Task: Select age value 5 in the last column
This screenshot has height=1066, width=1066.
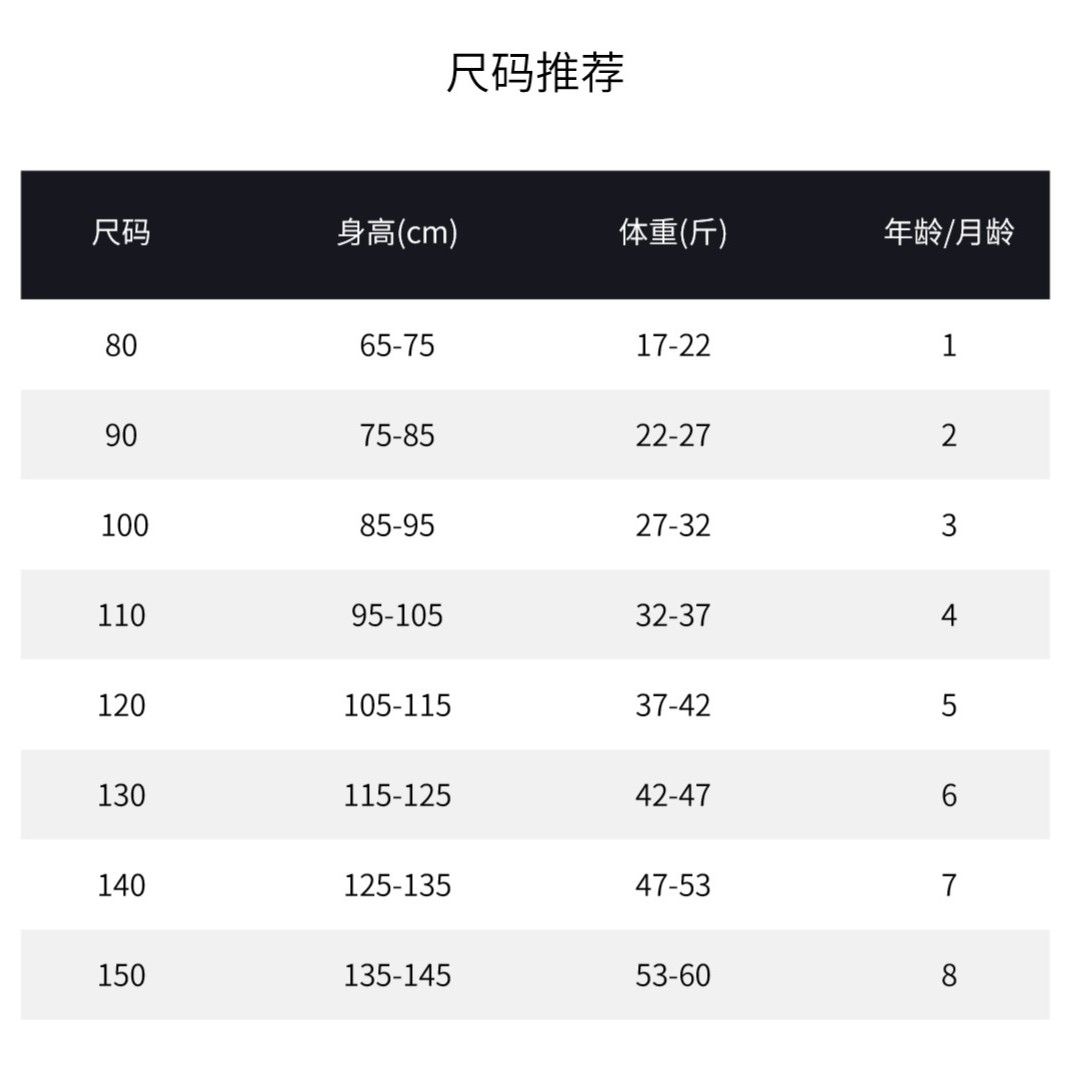Action: (948, 705)
